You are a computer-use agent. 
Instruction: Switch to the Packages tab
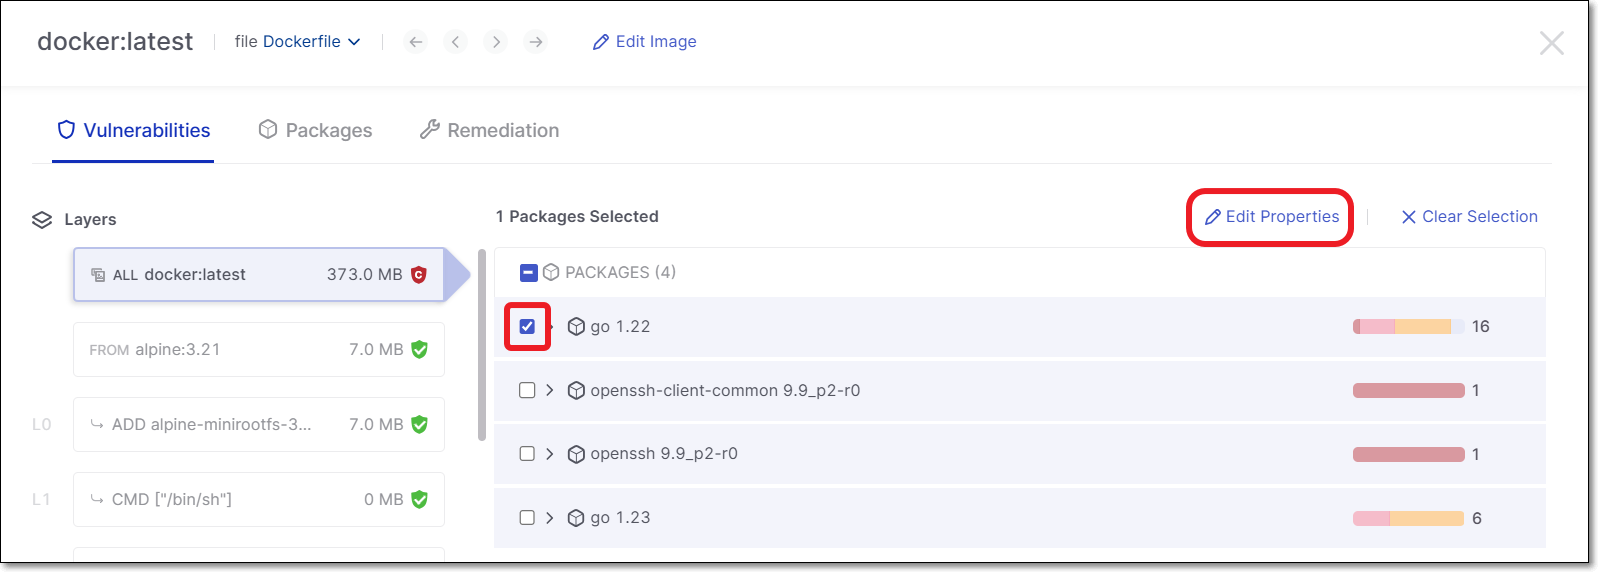(315, 131)
